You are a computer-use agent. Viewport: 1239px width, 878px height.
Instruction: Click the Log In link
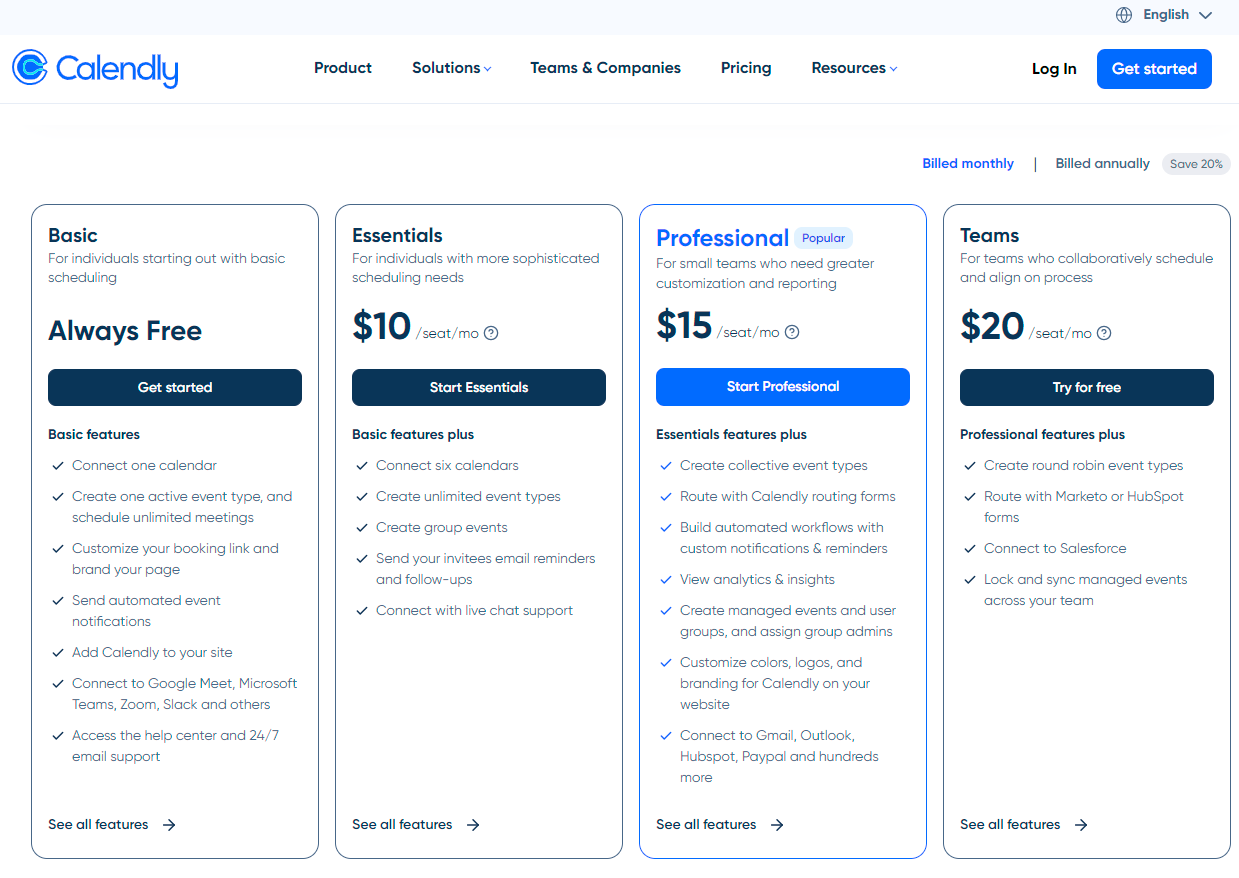tap(1054, 69)
